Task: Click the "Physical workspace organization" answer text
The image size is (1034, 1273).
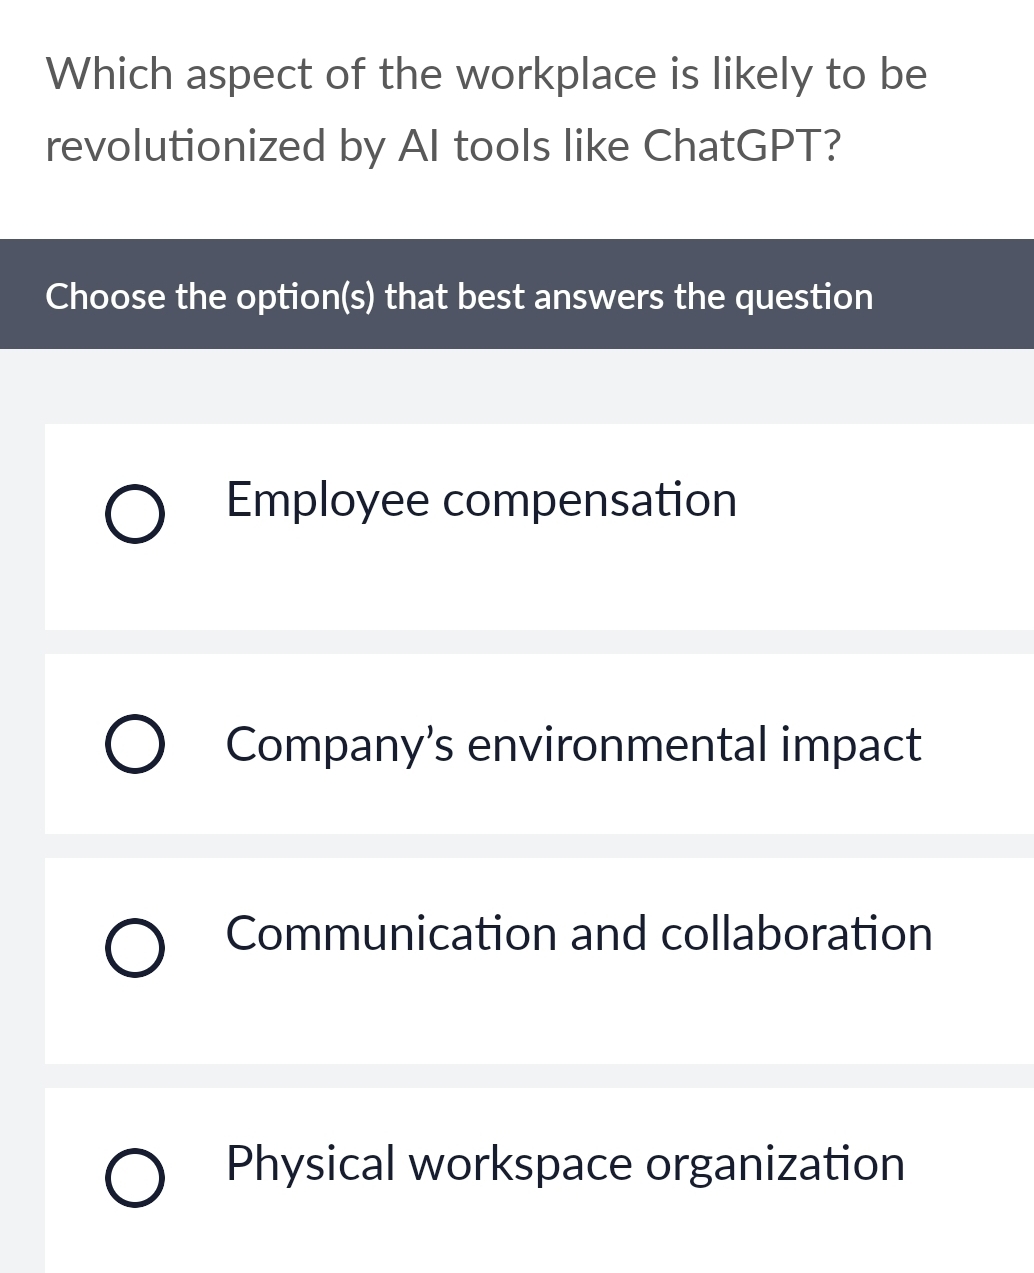Action: coord(565,1164)
